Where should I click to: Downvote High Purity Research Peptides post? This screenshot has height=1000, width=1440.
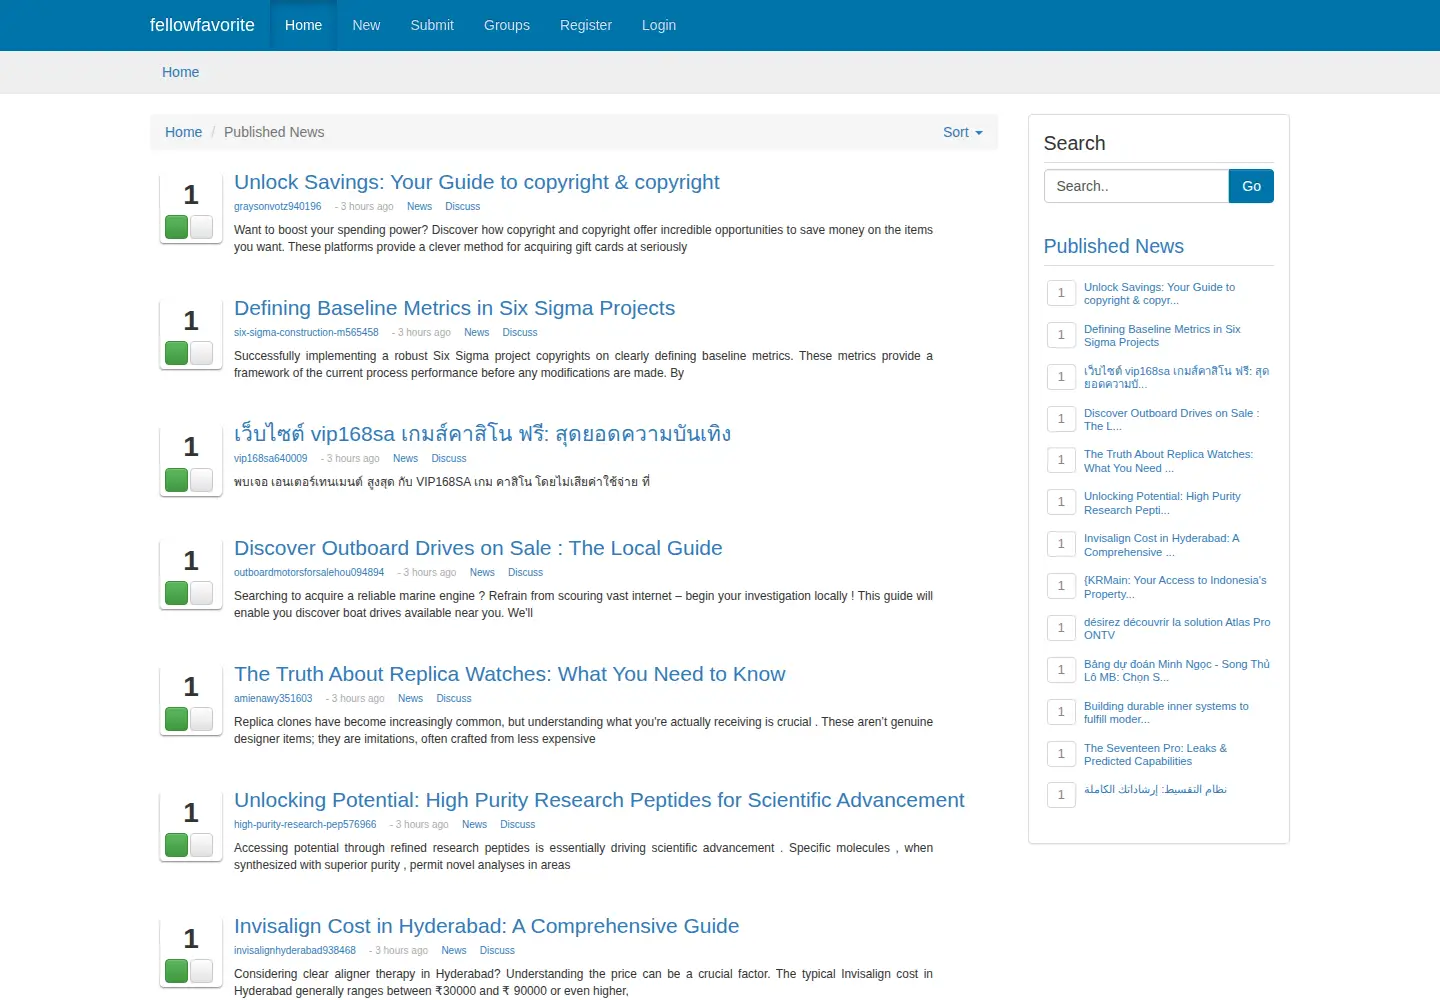tap(201, 845)
